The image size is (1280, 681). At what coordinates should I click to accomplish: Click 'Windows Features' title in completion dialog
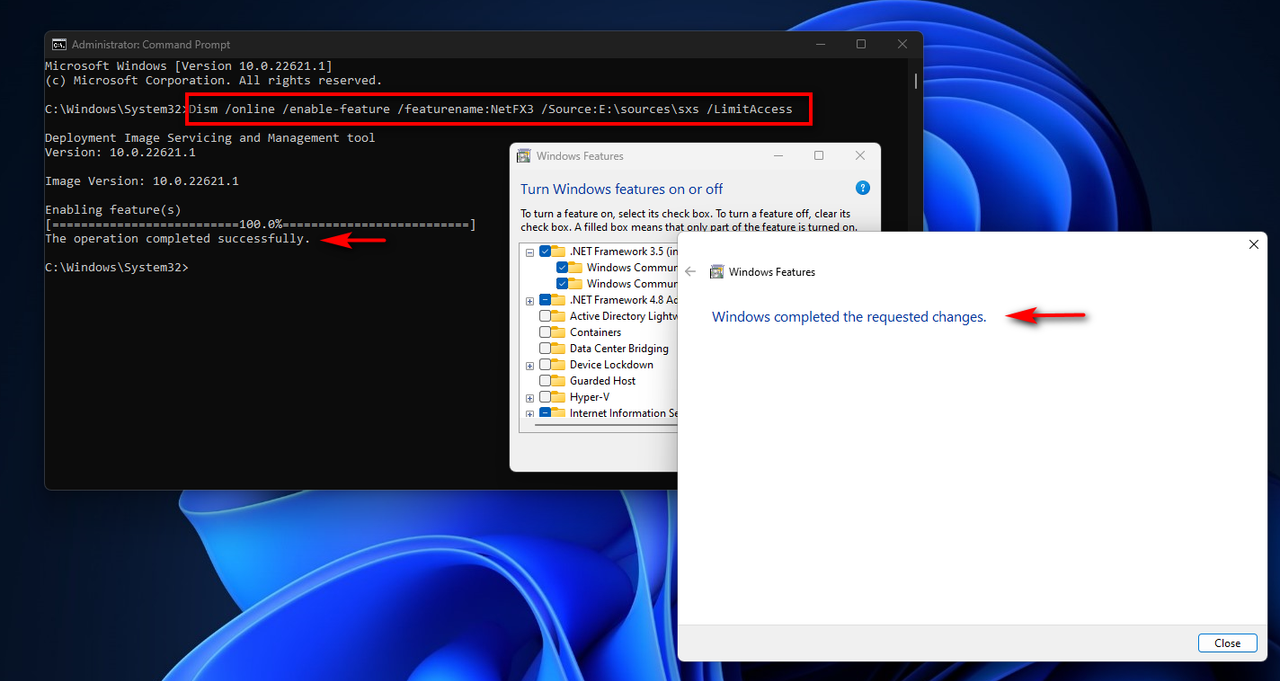(772, 272)
